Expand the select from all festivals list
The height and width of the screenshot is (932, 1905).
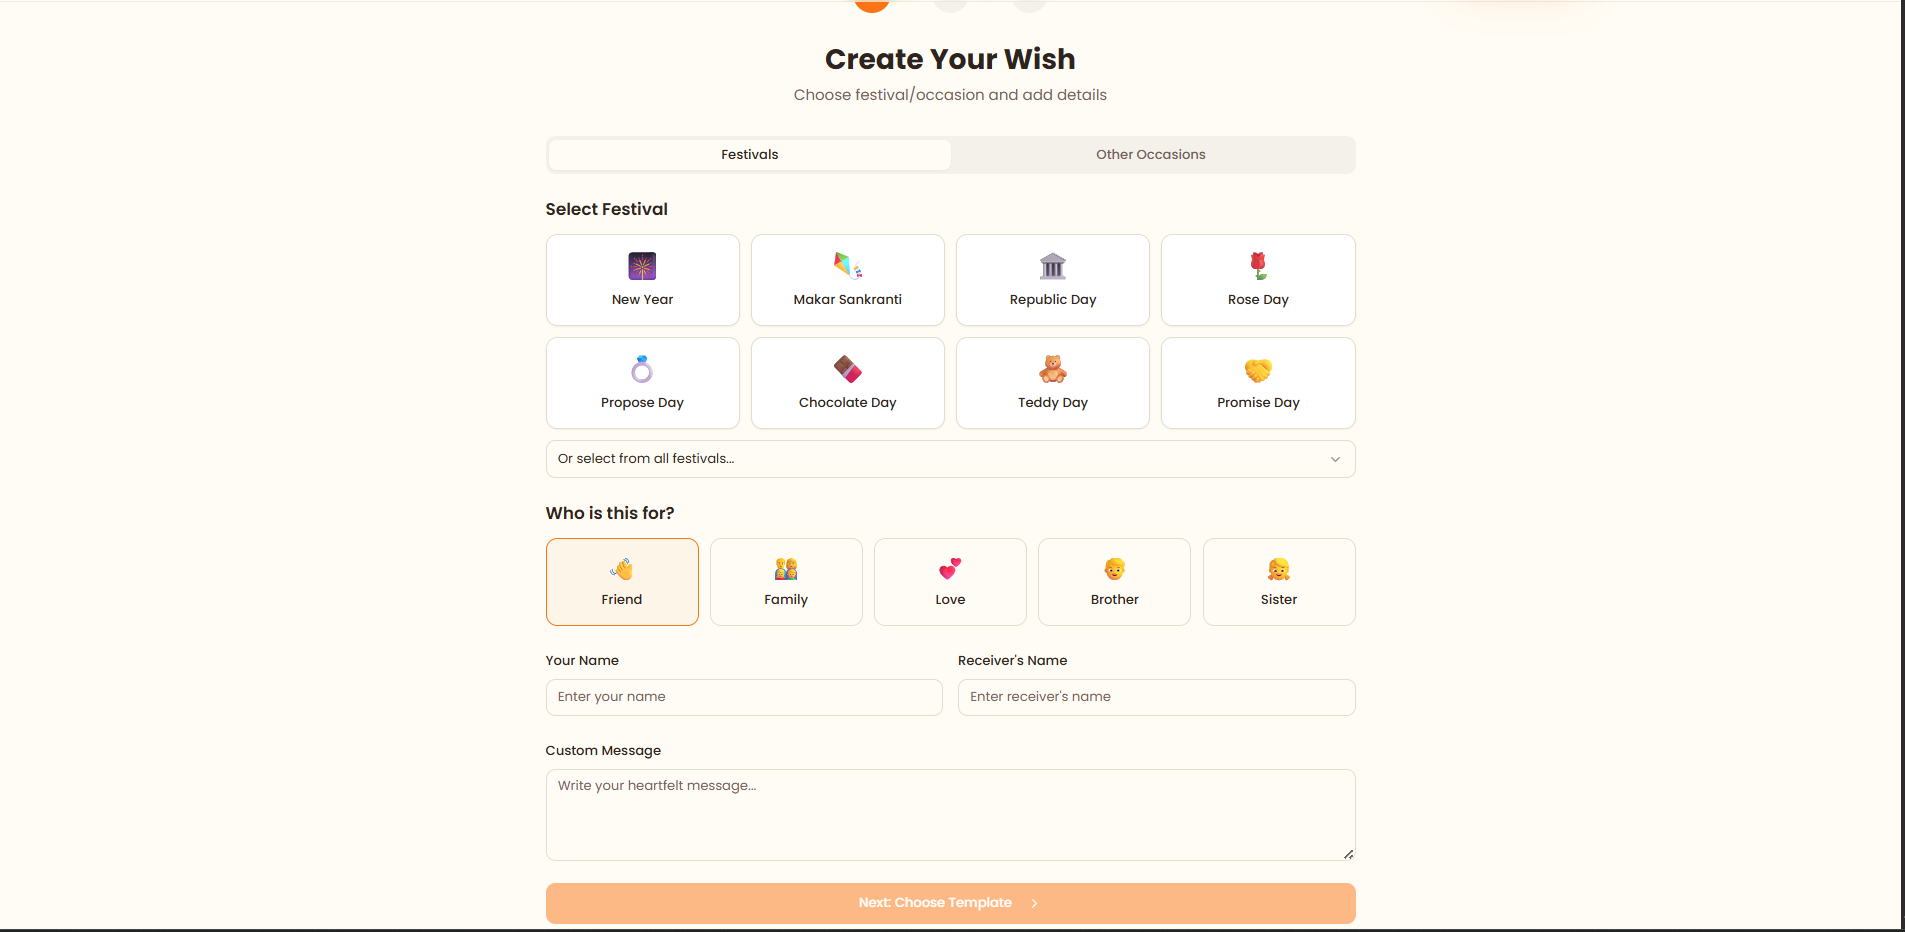pyautogui.click(x=949, y=458)
